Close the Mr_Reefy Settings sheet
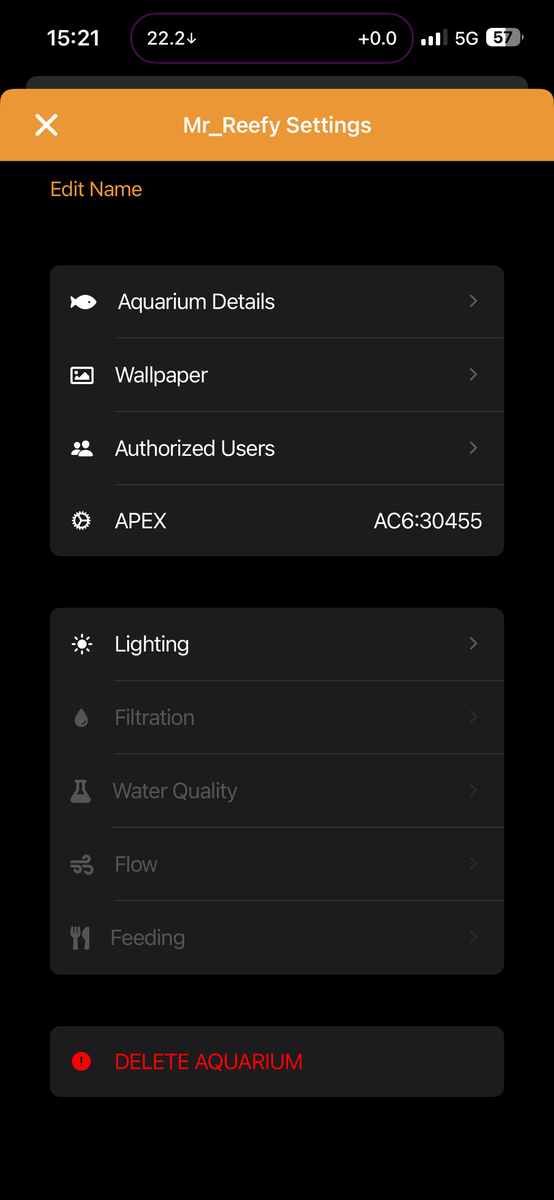Screen dimensions: 554x1200 click(46, 125)
